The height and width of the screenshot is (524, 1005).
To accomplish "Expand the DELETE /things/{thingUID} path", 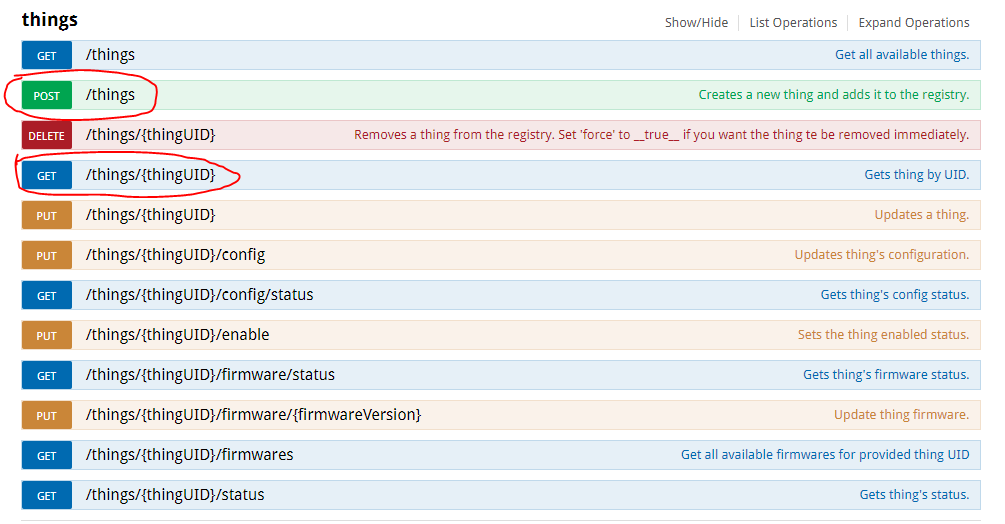I will [151, 135].
